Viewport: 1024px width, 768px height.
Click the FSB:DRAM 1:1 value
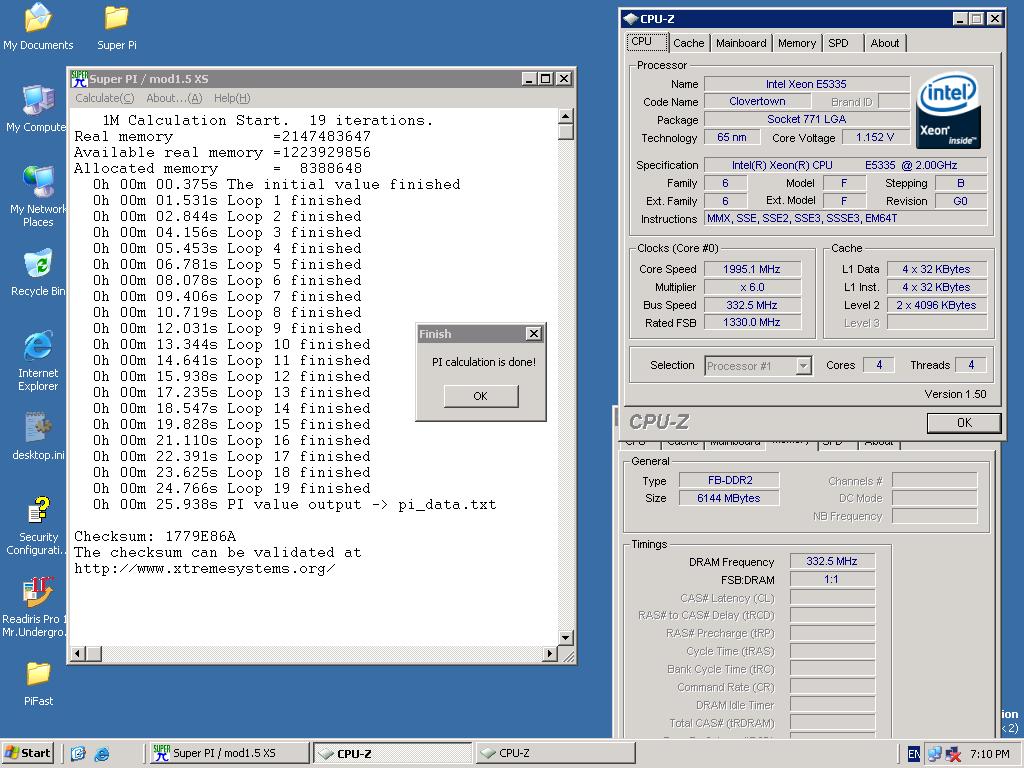[x=831, y=579]
